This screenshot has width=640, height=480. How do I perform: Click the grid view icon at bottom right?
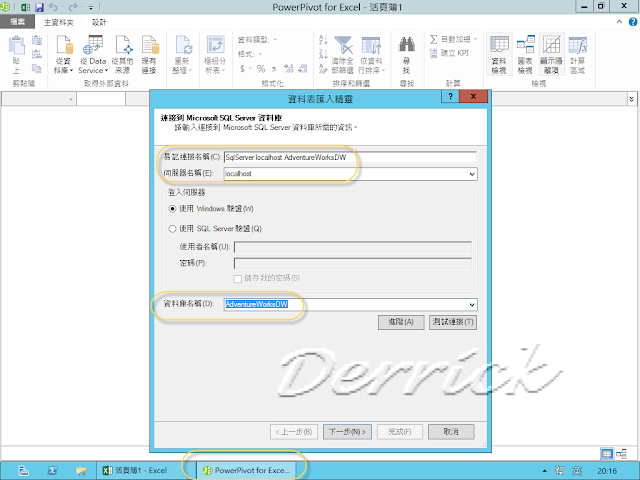pyautogui.click(x=607, y=453)
